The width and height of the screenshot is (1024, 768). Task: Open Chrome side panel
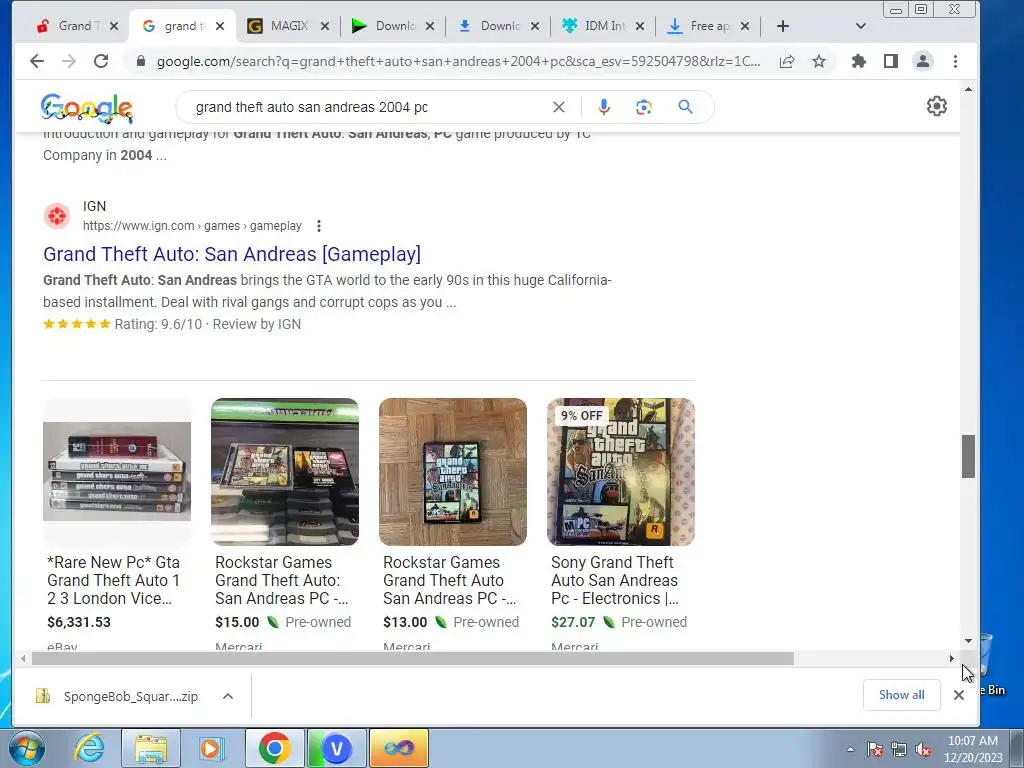[x=891, y=61]
